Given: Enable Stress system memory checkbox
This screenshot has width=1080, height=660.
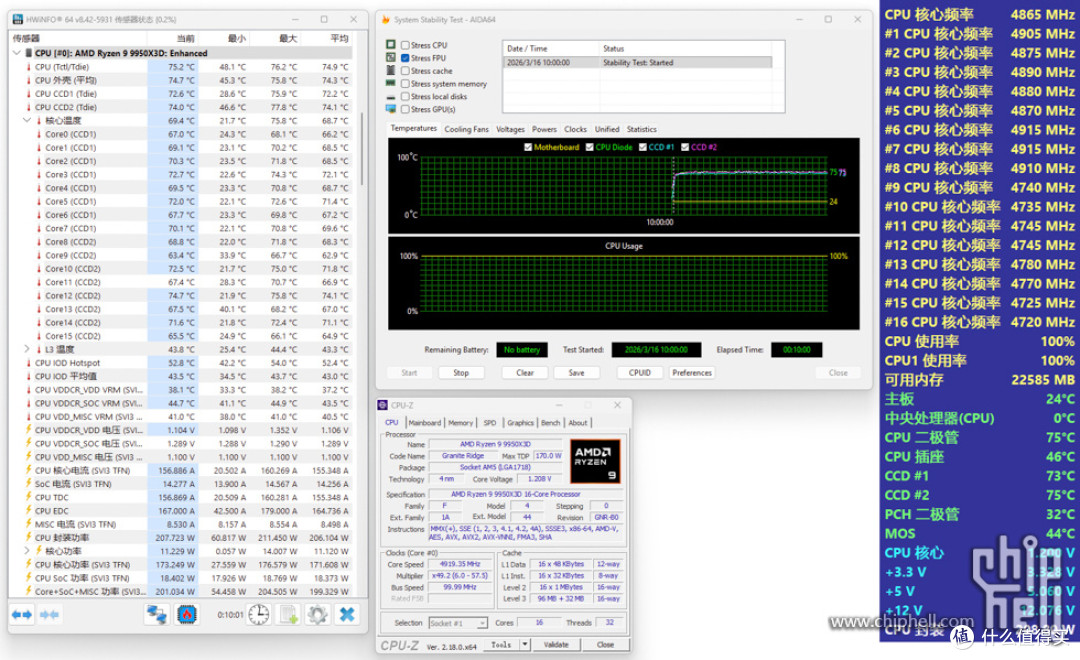Looking at the screenshot, I should point(405,84).
